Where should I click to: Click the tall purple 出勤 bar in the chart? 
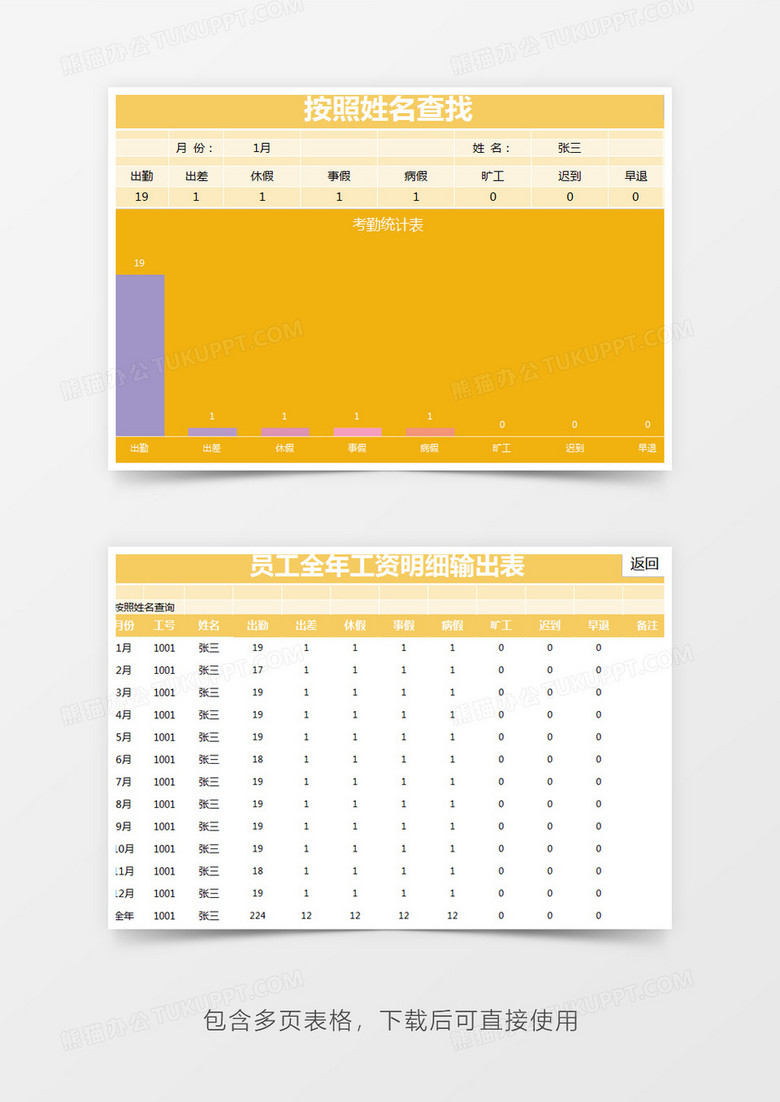pyautogui.click(x=140, y=355)
